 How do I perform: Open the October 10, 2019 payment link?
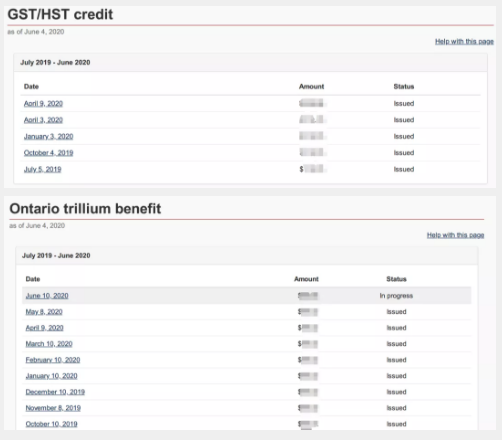coord(51,424)
